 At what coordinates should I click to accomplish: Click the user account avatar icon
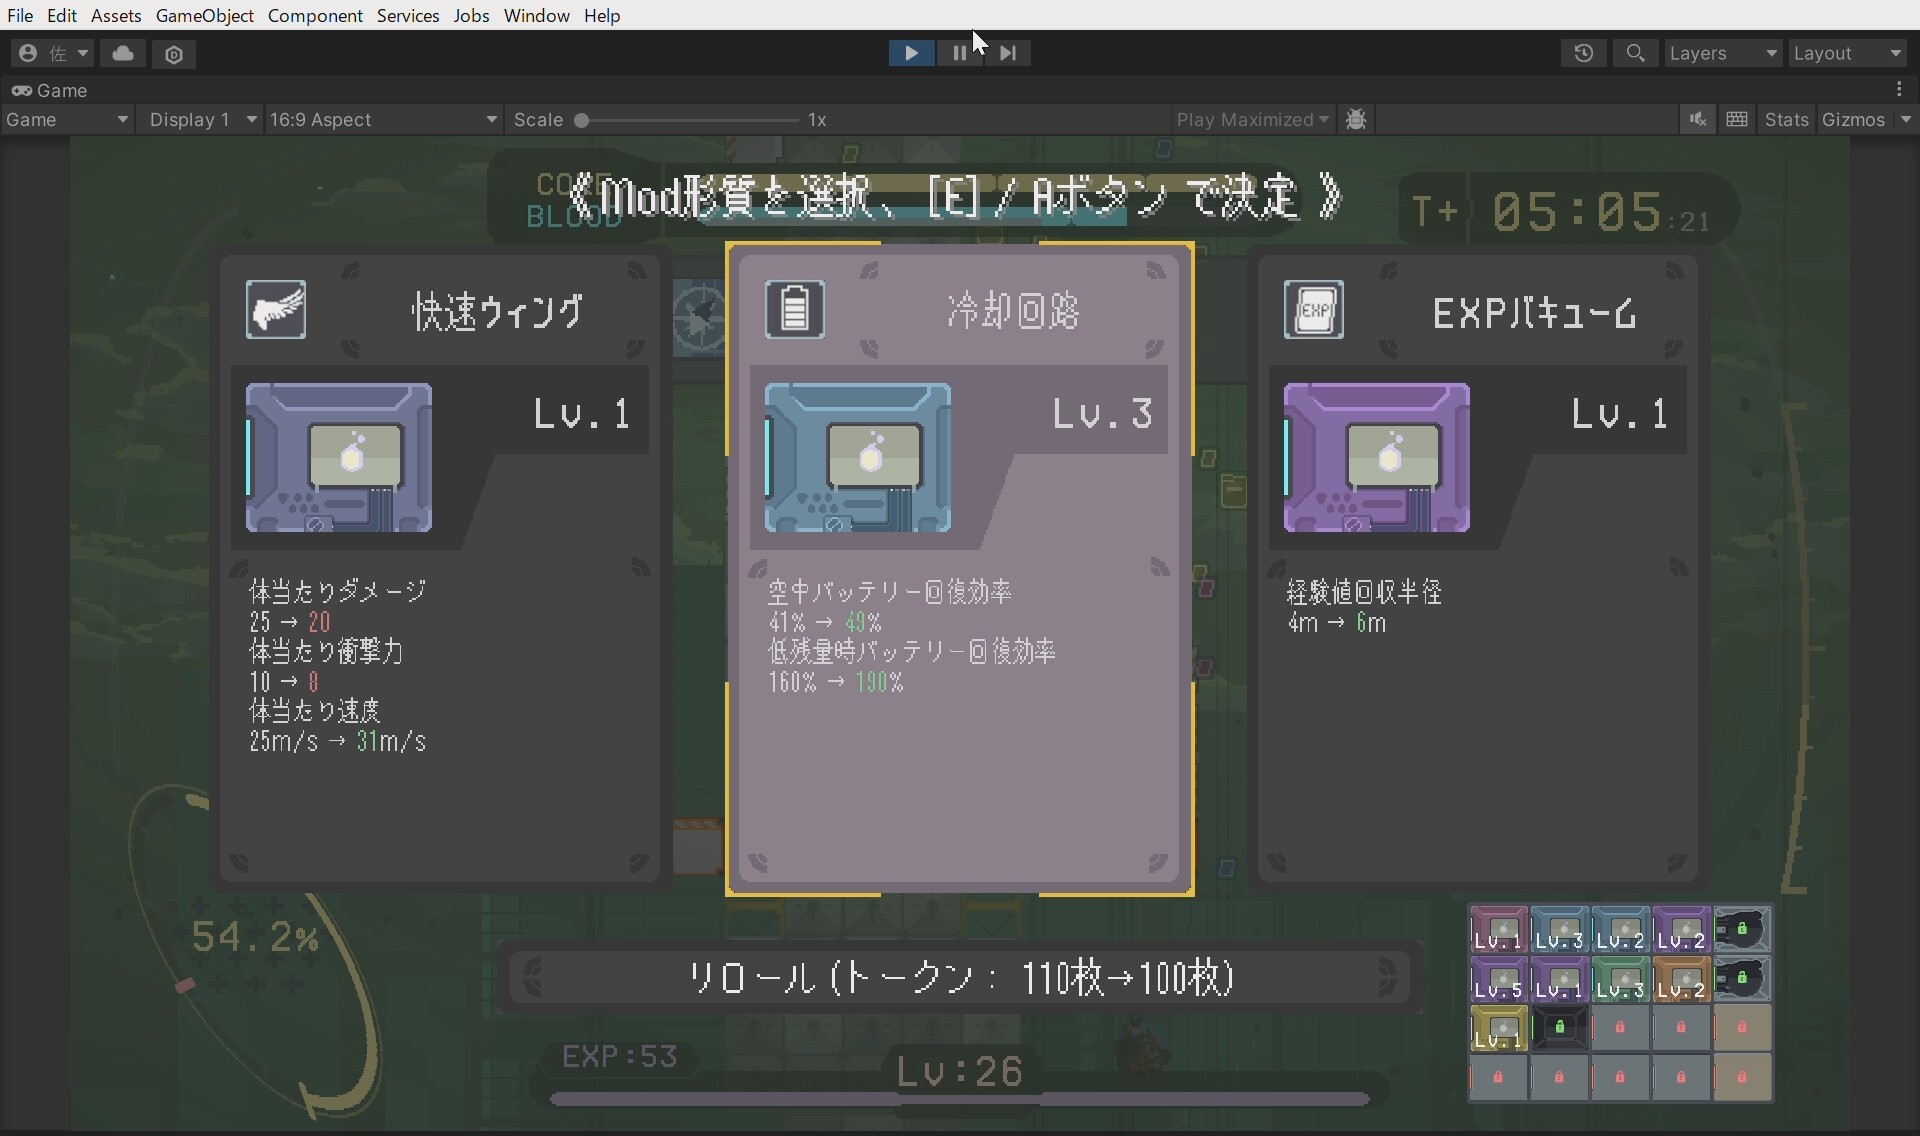[x=28, y=53]
